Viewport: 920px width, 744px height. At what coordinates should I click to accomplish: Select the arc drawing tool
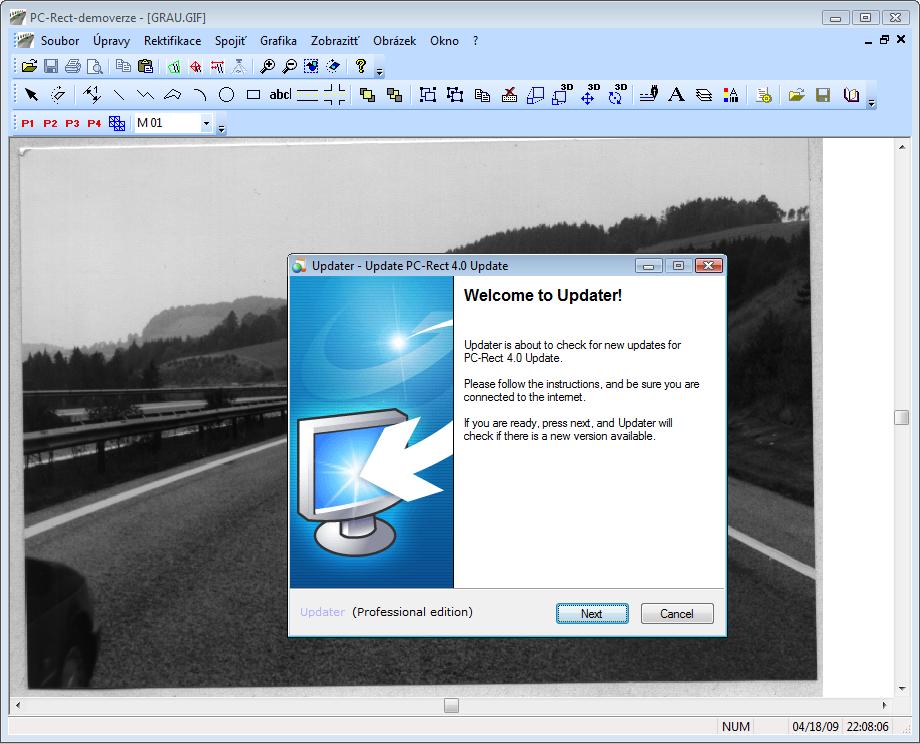click(199, 94)
